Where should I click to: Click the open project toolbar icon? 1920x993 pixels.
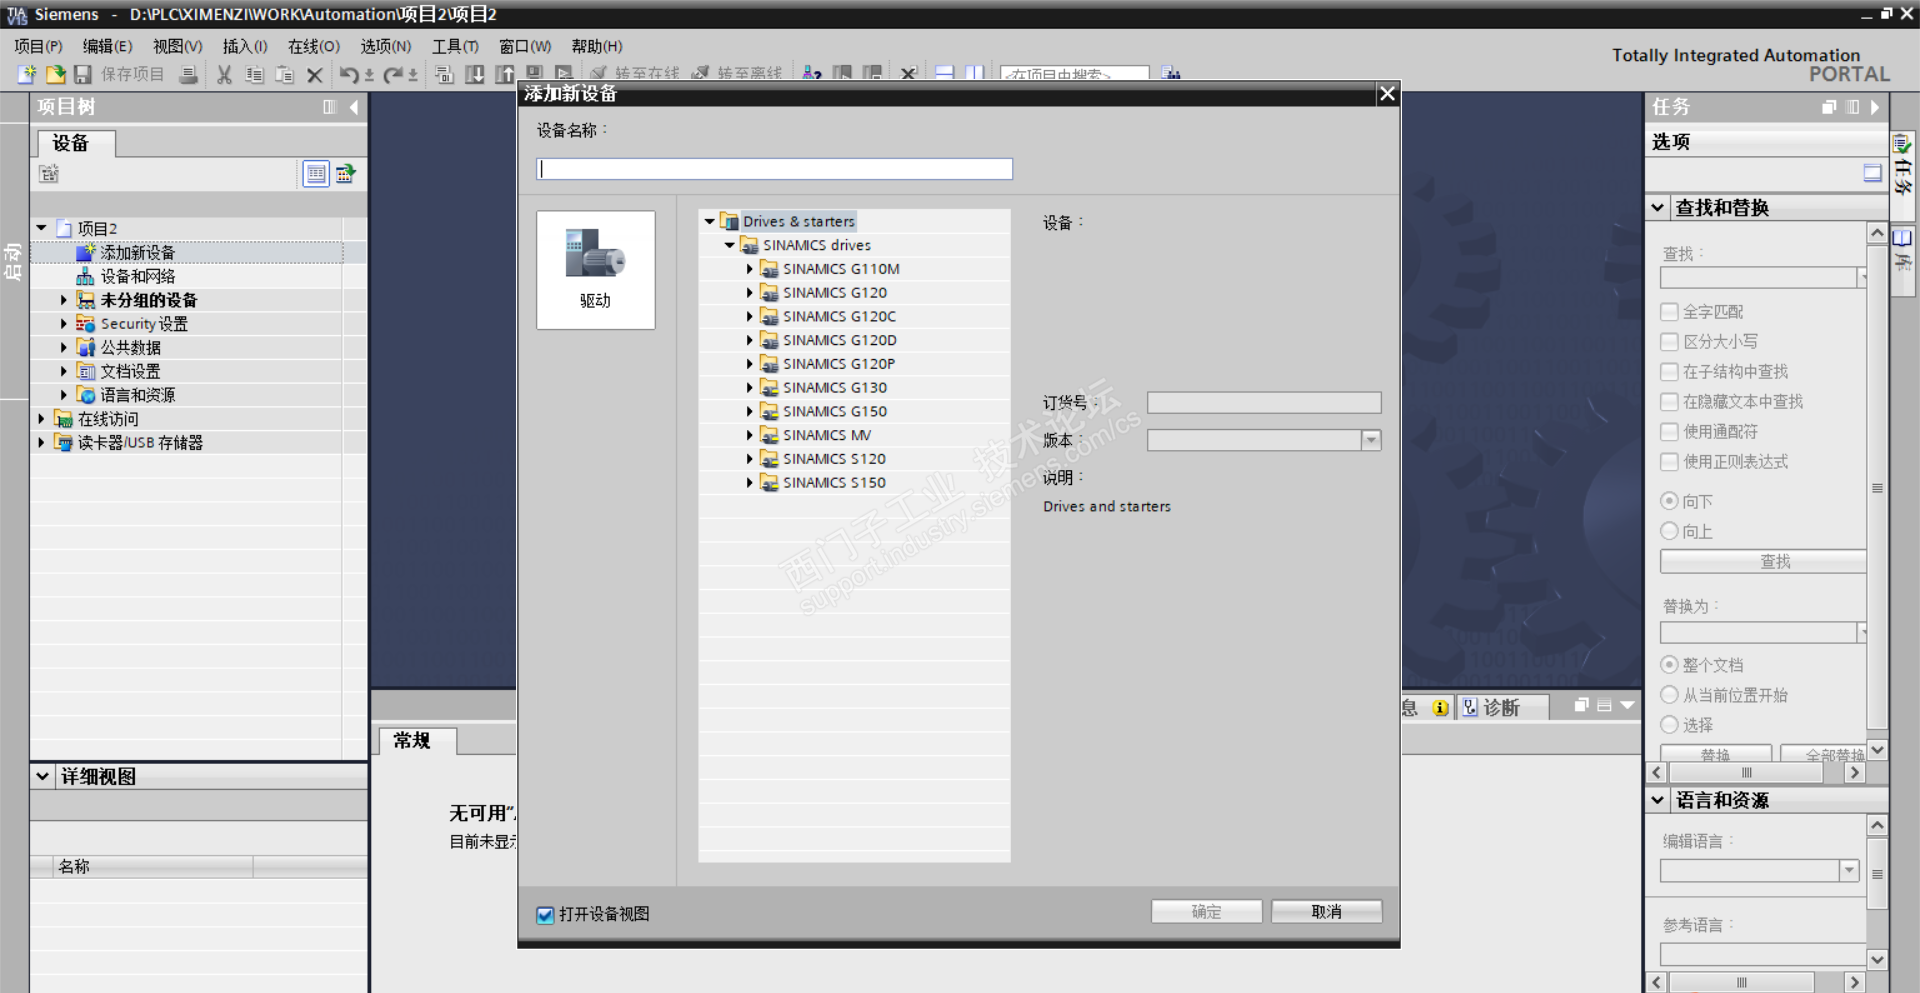(55, 74)
